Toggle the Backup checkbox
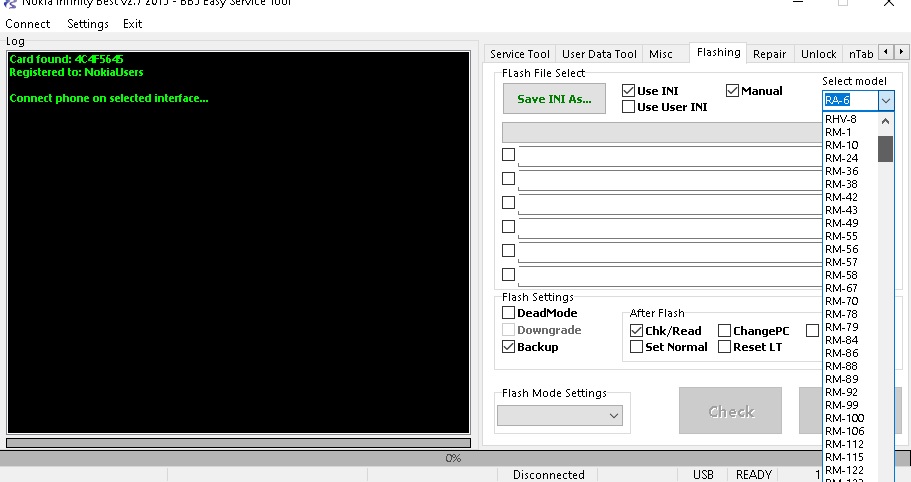This screenshot has width=911, height=482. pos(508,347)
